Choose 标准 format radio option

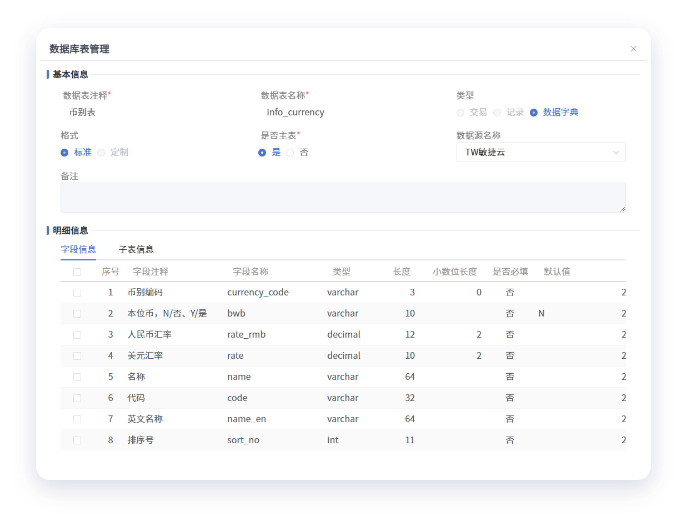click(65, 152)
